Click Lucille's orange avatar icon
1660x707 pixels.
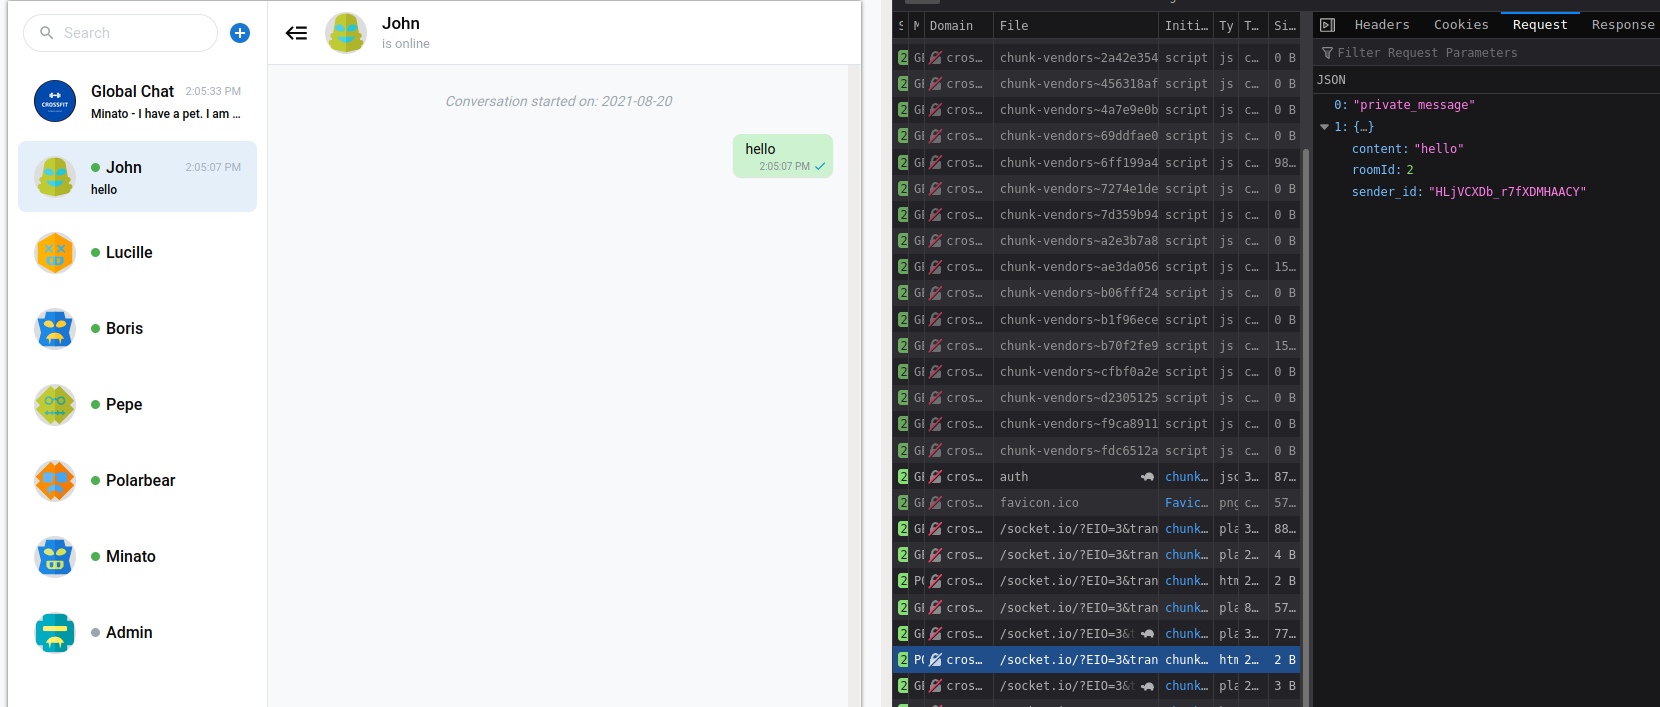coord(55,253)
